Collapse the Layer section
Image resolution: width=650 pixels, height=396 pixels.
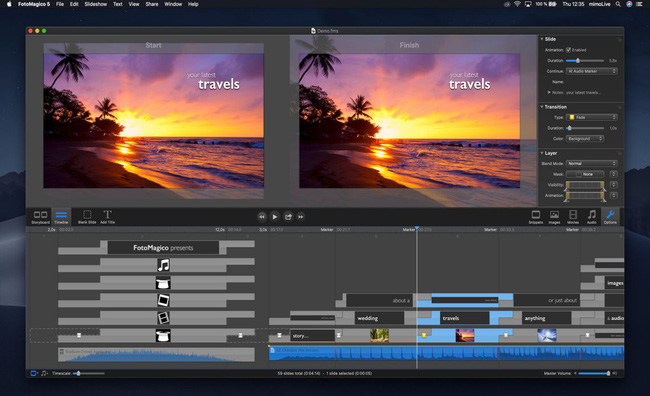tap(542, 153)
